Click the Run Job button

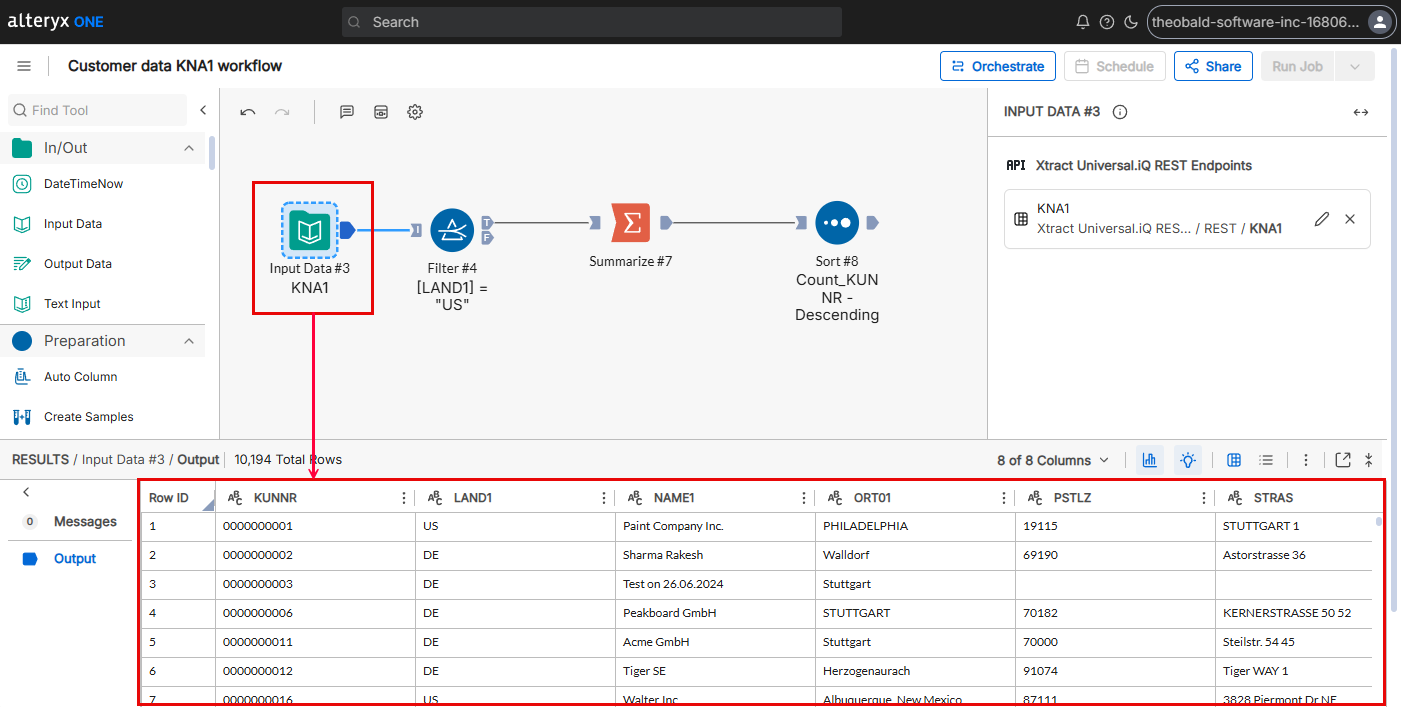coord(1298,66)
